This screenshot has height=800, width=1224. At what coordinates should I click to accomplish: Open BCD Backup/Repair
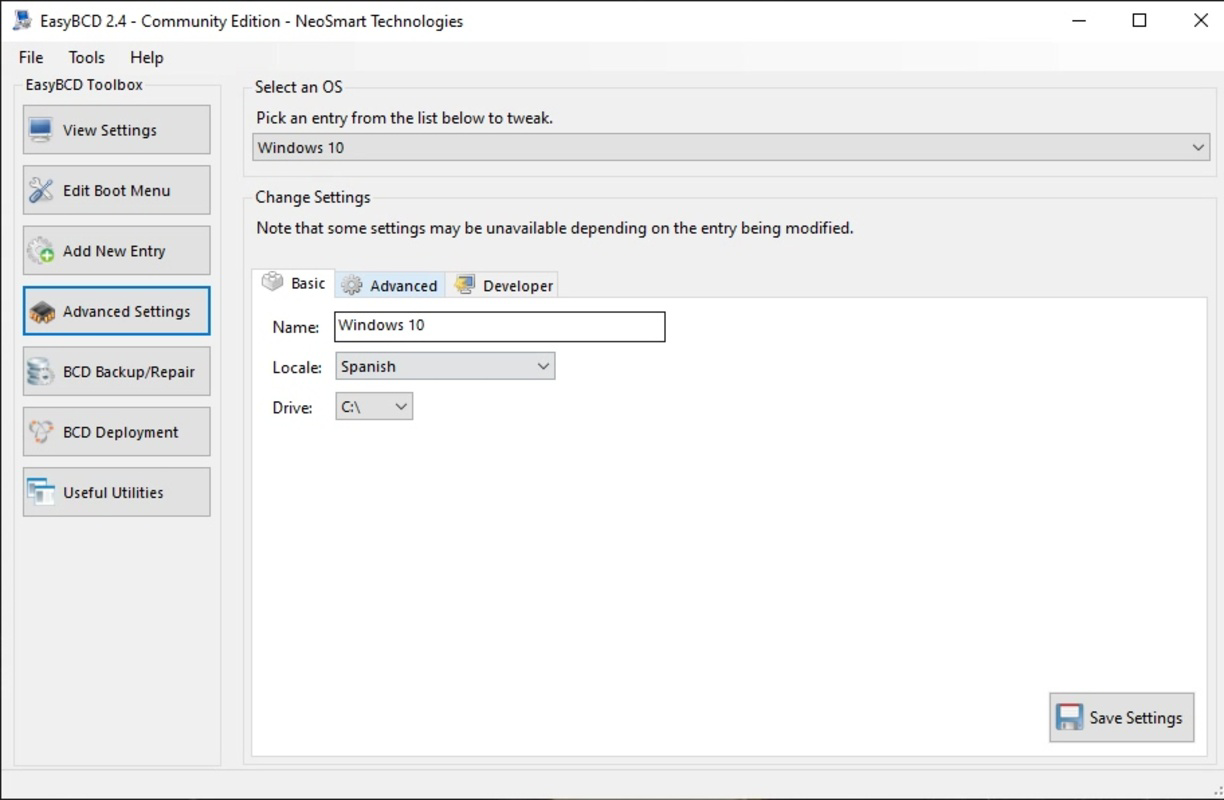pyautogui.click(x=117, y=372)
